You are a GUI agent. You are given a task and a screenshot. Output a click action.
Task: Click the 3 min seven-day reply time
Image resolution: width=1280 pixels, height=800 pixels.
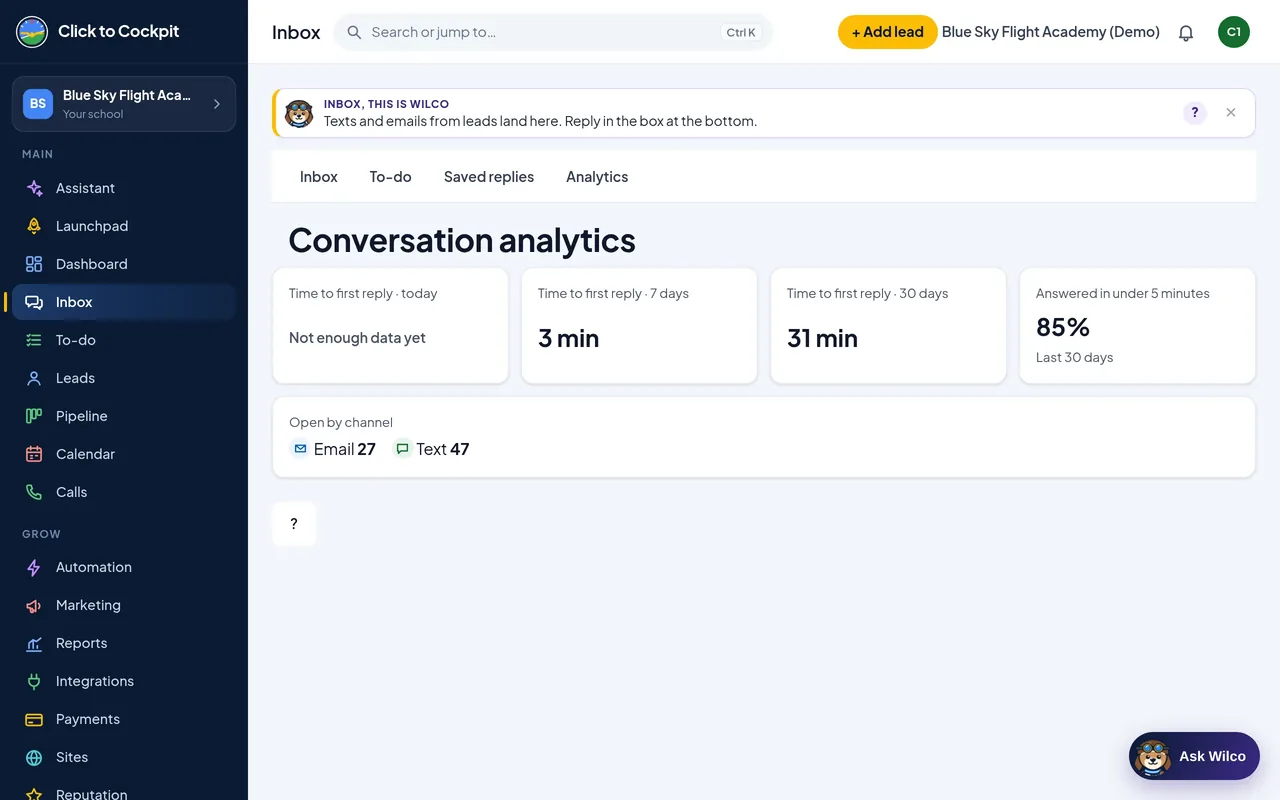568,338
